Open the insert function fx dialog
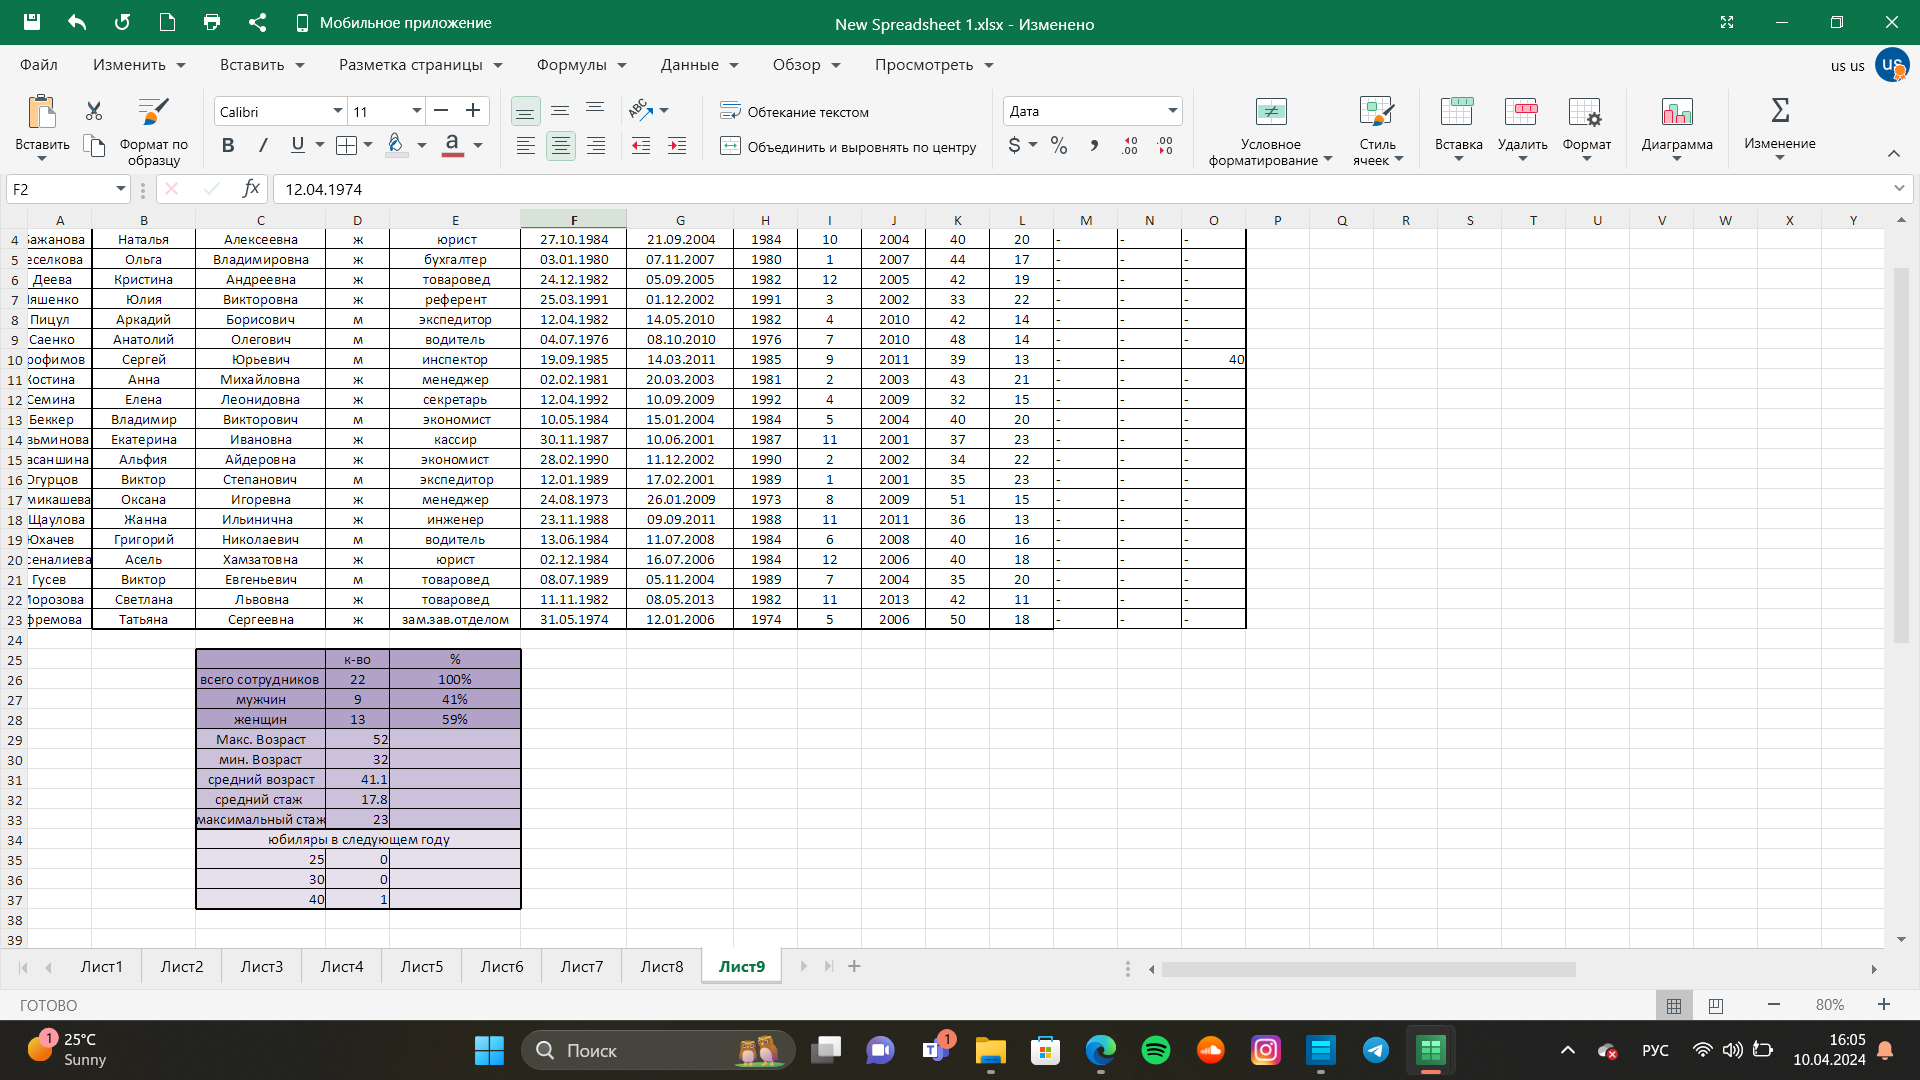 click(x=251, y=188)
